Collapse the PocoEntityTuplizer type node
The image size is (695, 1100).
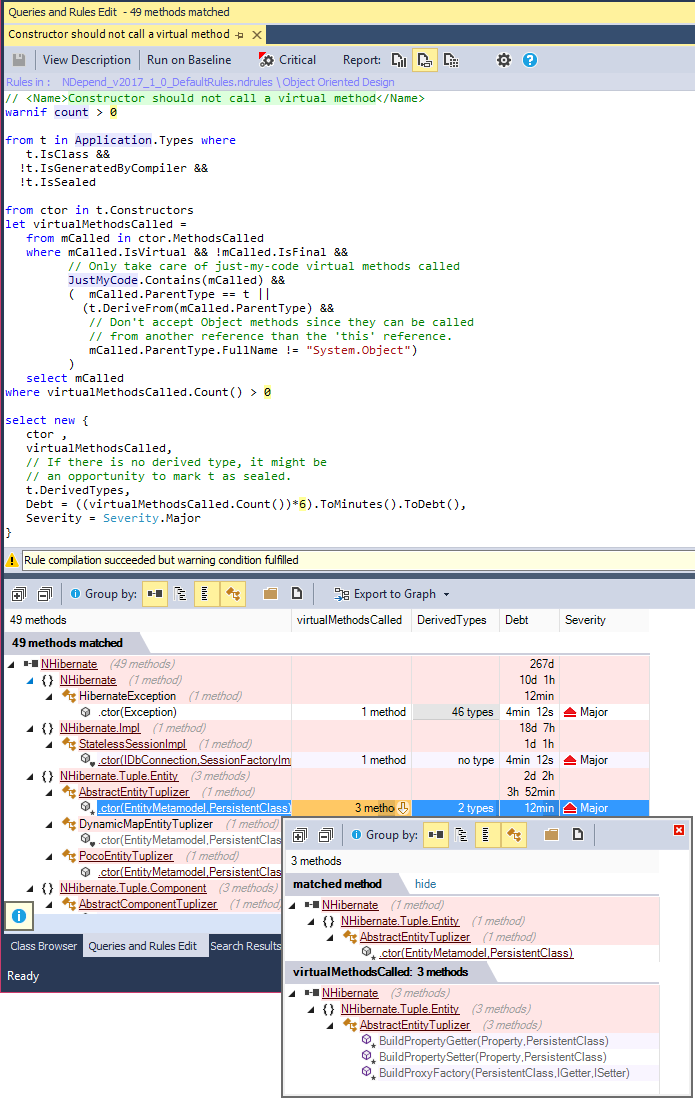pyautogui.click(x=49, y=857)
